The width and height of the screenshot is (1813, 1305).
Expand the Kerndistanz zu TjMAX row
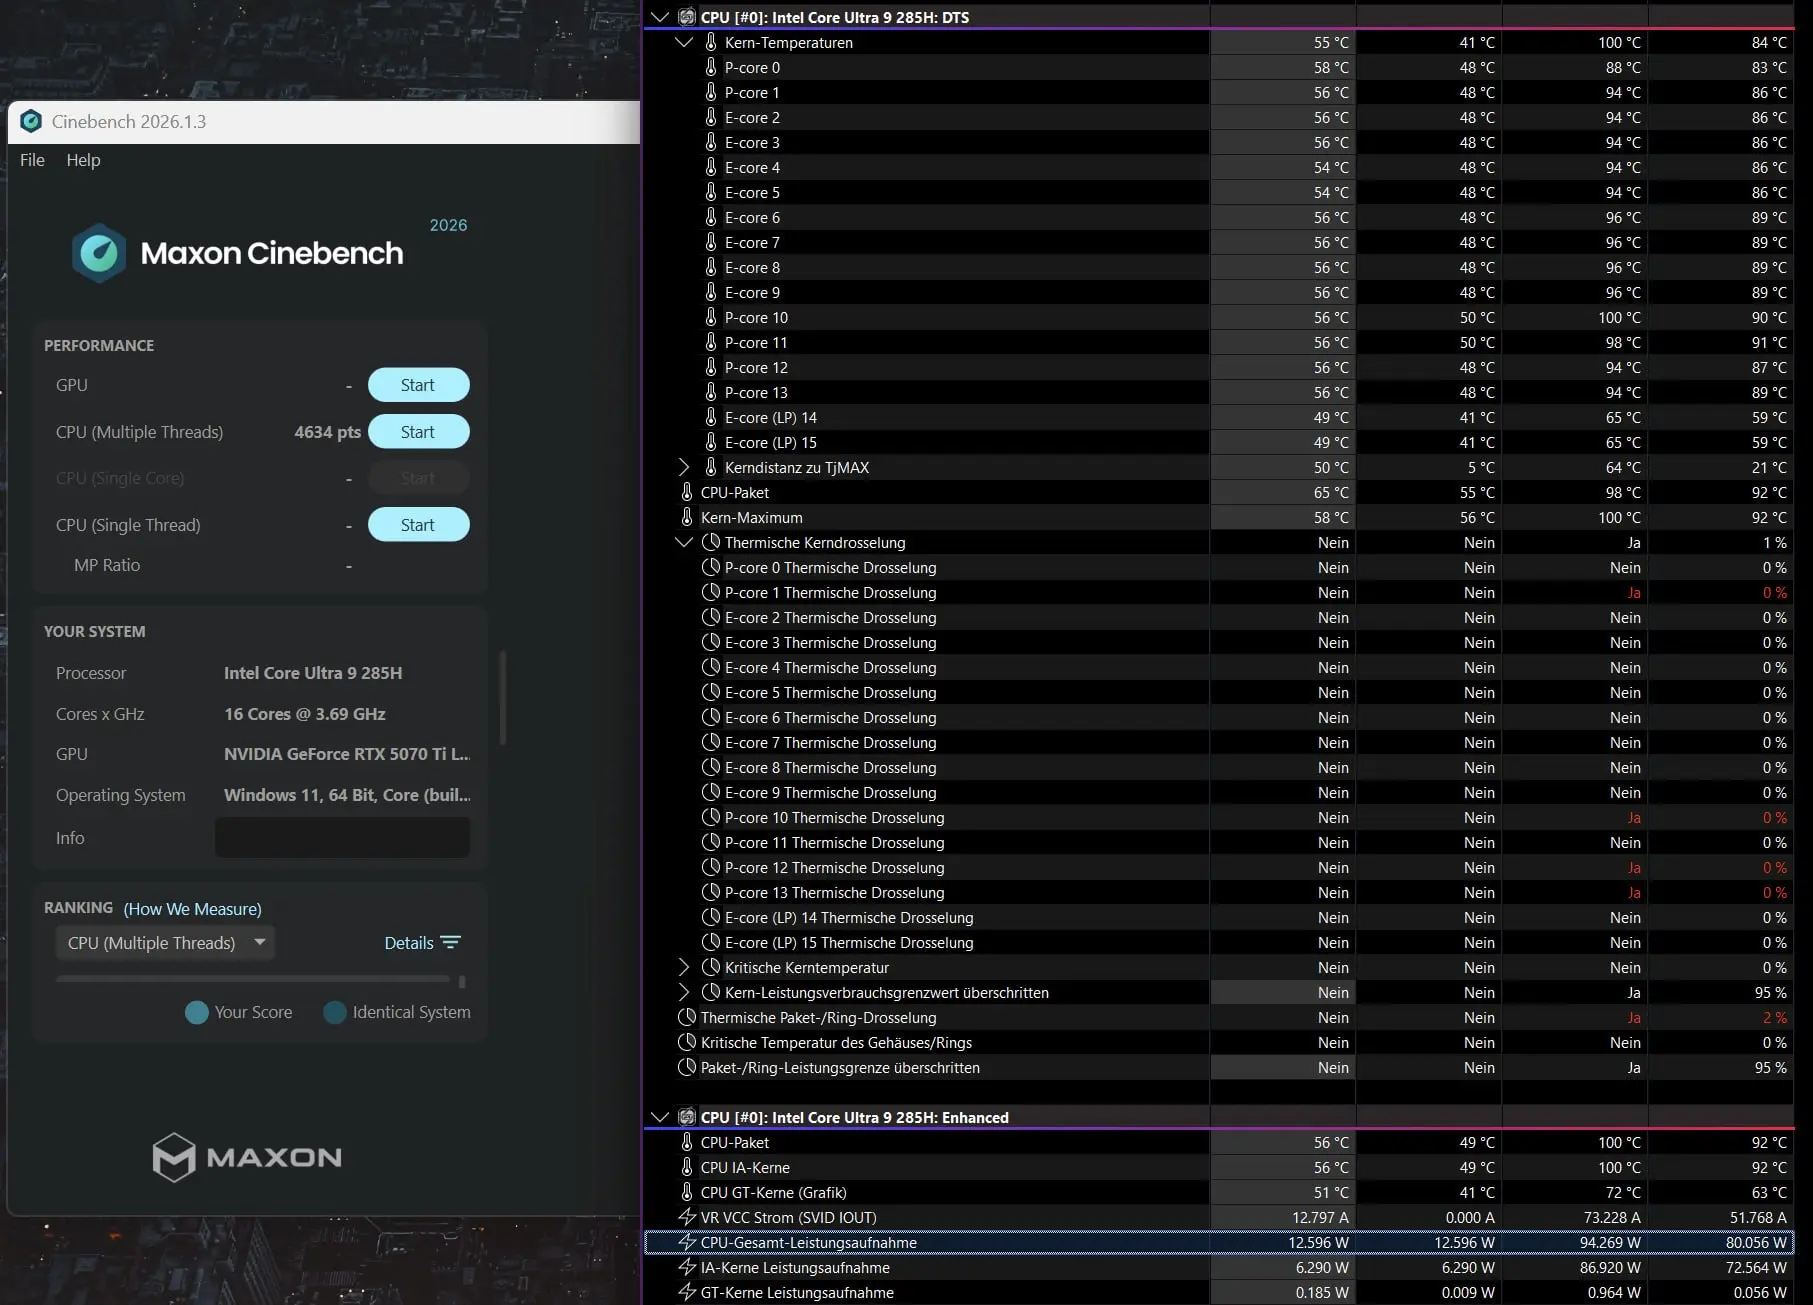pos(684,467)
